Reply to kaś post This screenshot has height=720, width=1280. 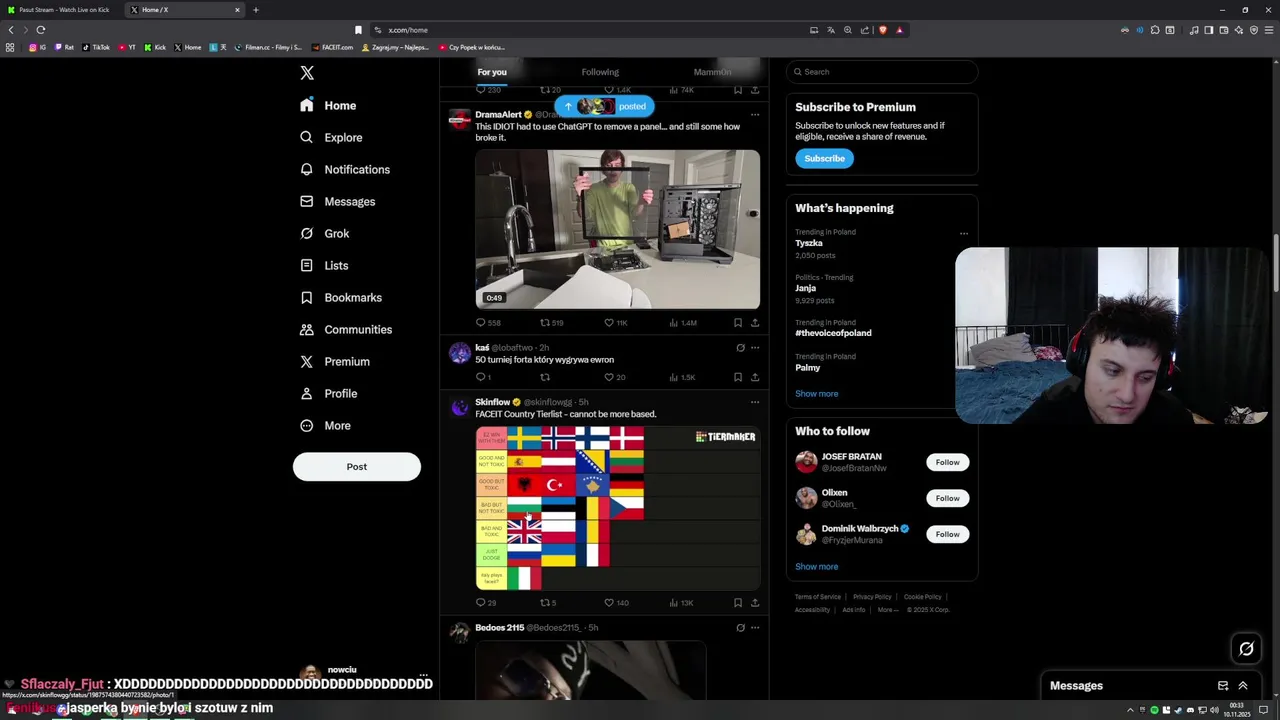tap(483, 377)
